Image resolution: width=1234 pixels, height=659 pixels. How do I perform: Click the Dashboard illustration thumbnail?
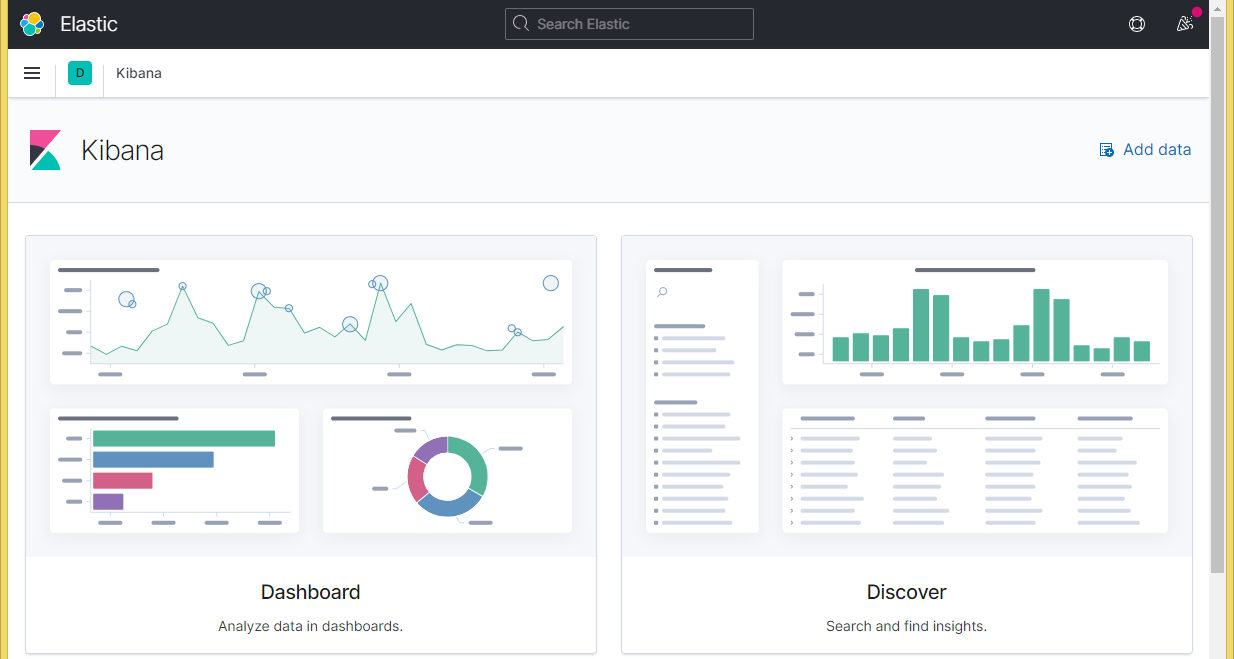[x=311, y=397]
